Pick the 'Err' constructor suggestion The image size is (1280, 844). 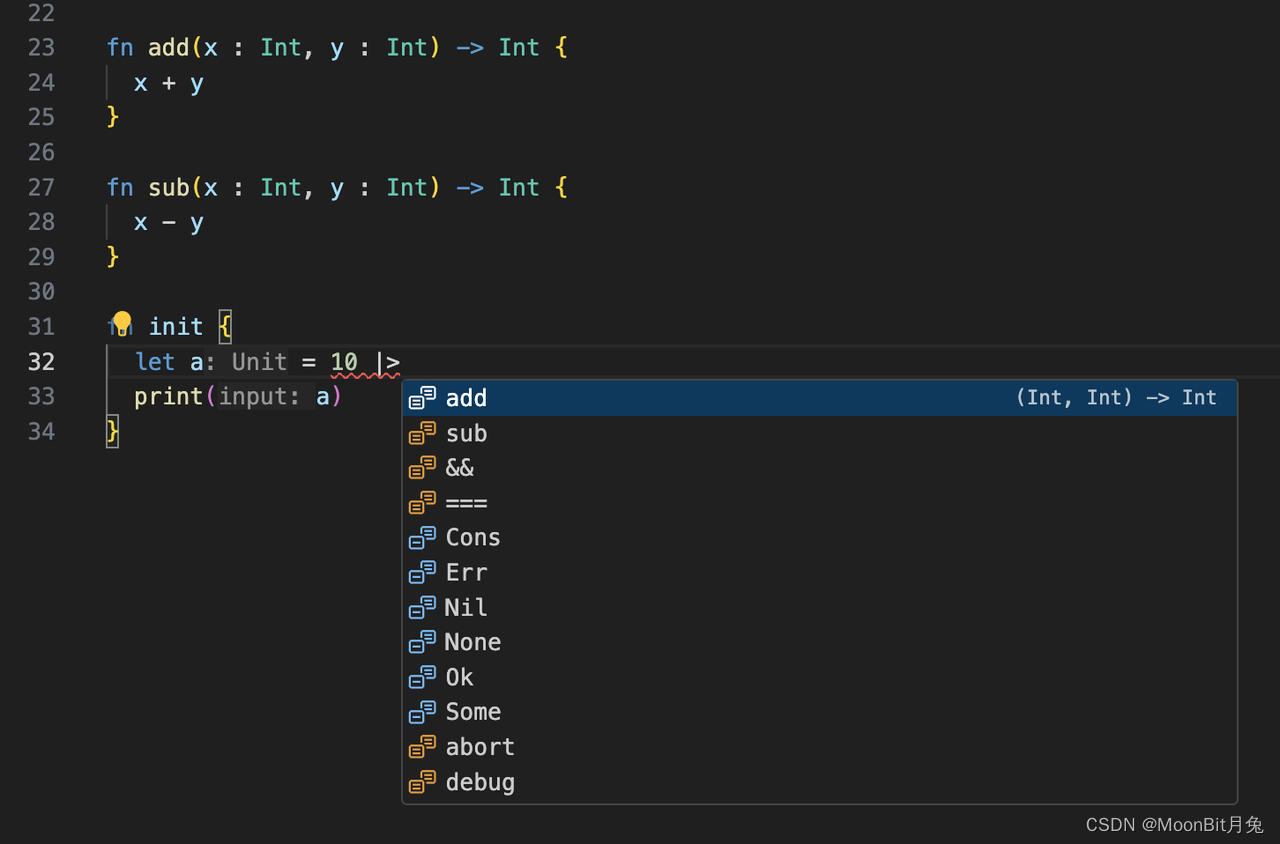pyautogui.click(x=819, y=573)
